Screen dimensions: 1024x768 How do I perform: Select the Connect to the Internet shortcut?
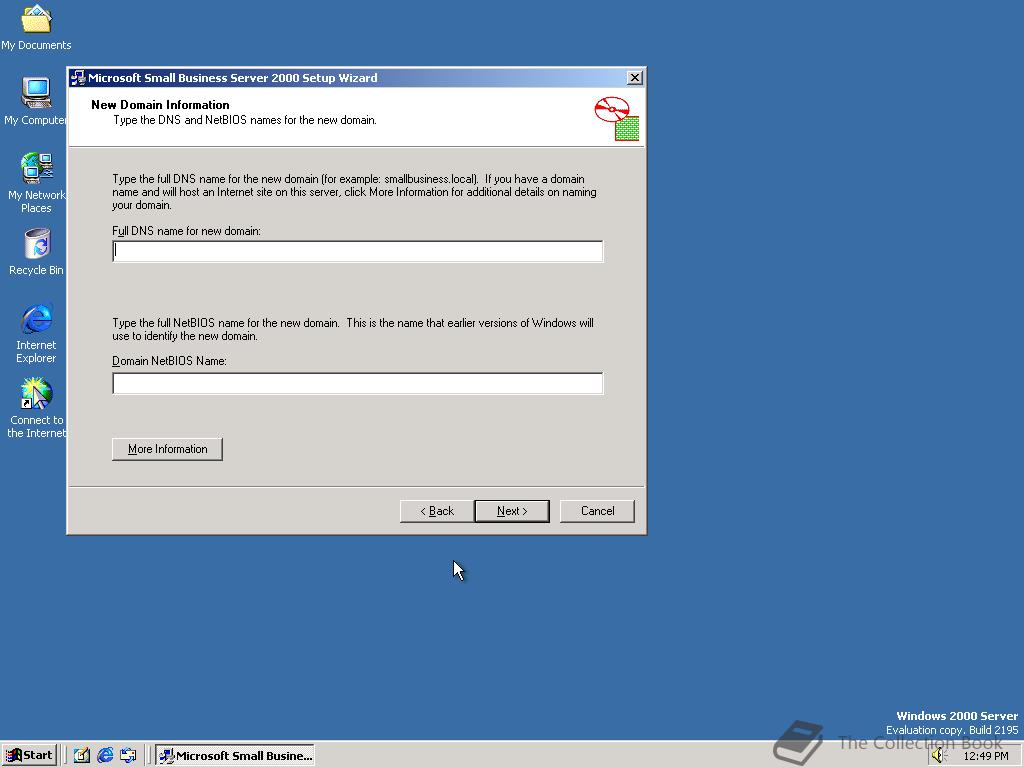coord(36,408)
